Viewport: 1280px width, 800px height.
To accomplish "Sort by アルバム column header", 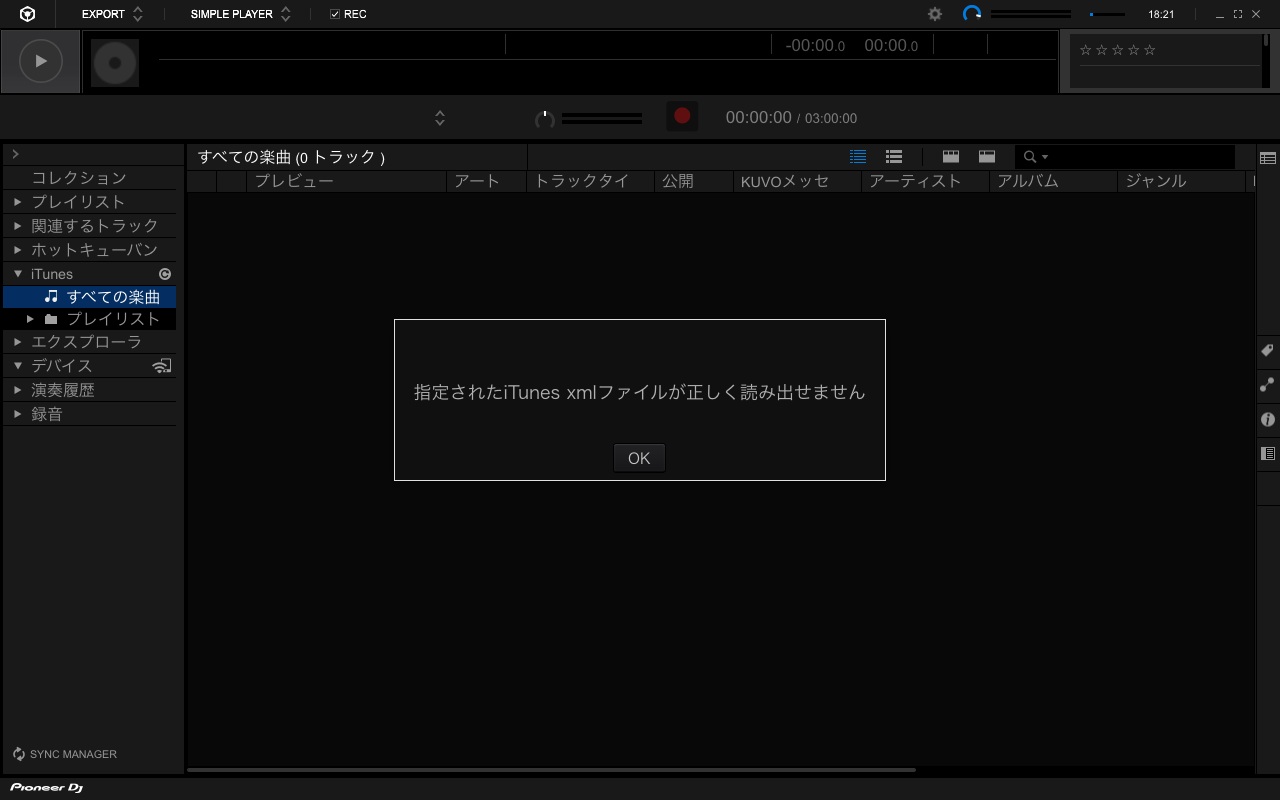I will coord(1054,181).
